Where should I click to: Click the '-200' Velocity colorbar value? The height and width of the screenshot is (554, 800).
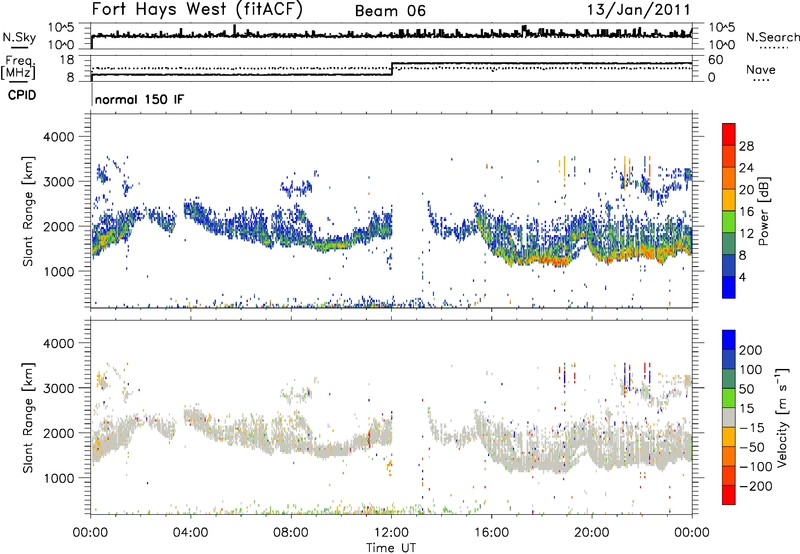756,486
